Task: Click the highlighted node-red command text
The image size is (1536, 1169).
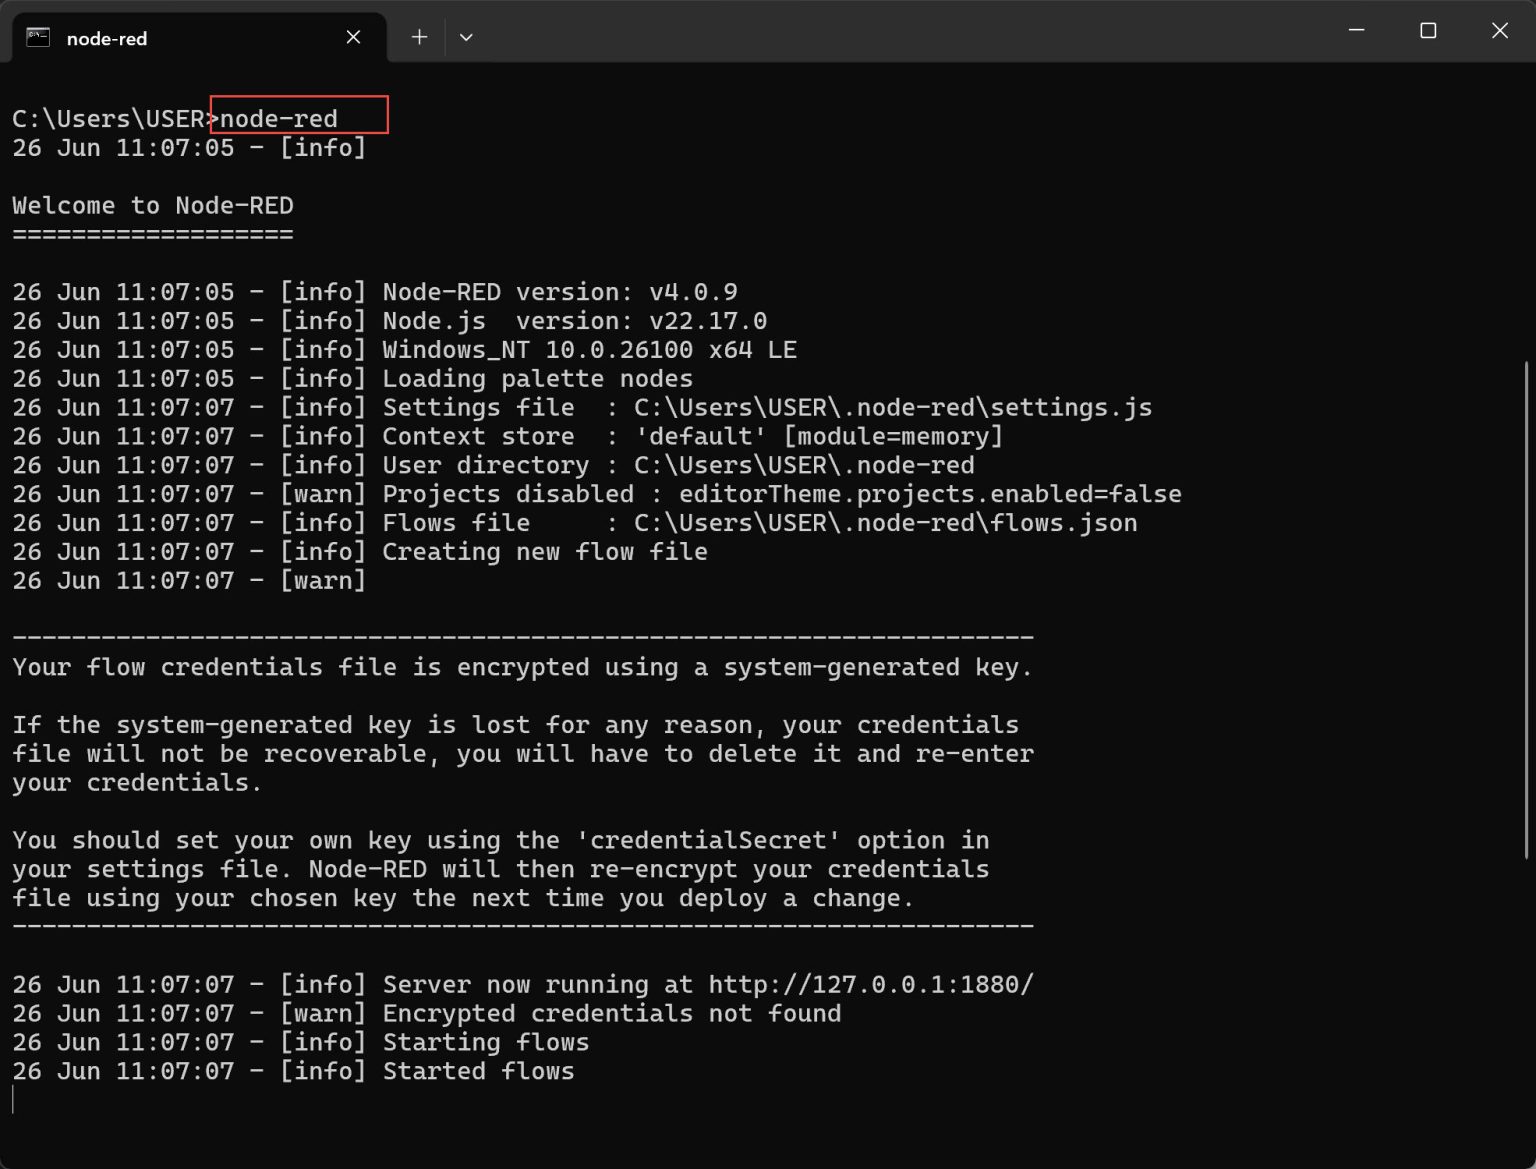Action: [277, 117]
